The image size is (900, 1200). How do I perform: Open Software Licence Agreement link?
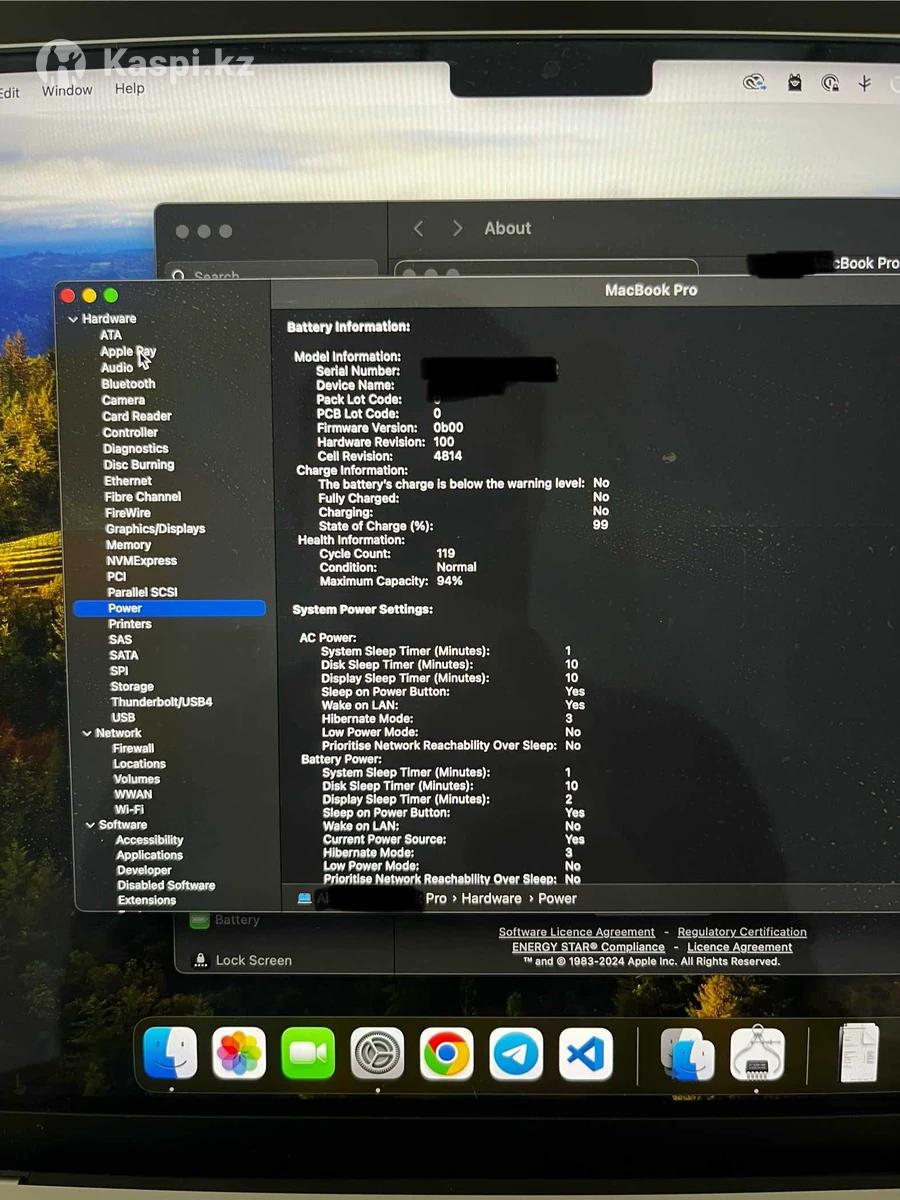click(577, 932)
